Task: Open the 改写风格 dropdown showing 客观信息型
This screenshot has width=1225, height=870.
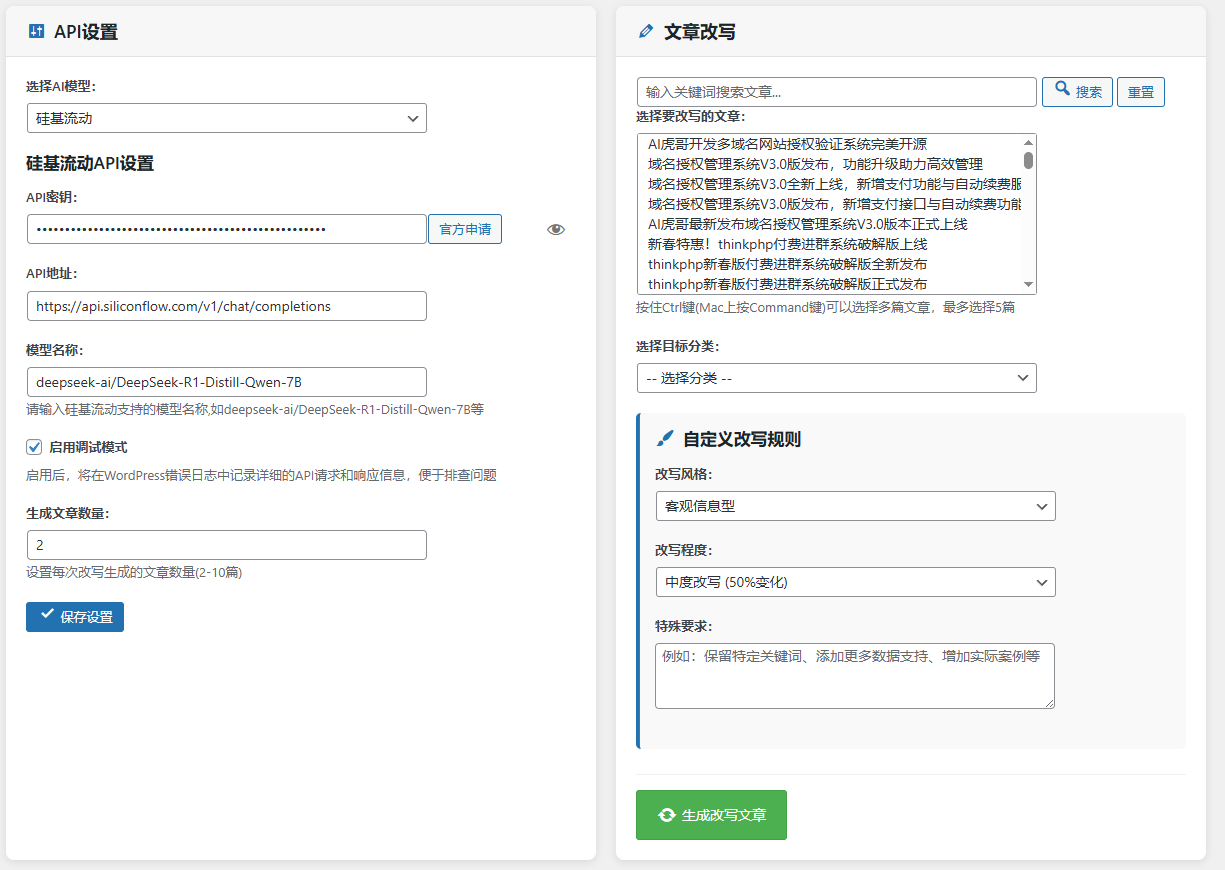Action: tap(855, 506)
